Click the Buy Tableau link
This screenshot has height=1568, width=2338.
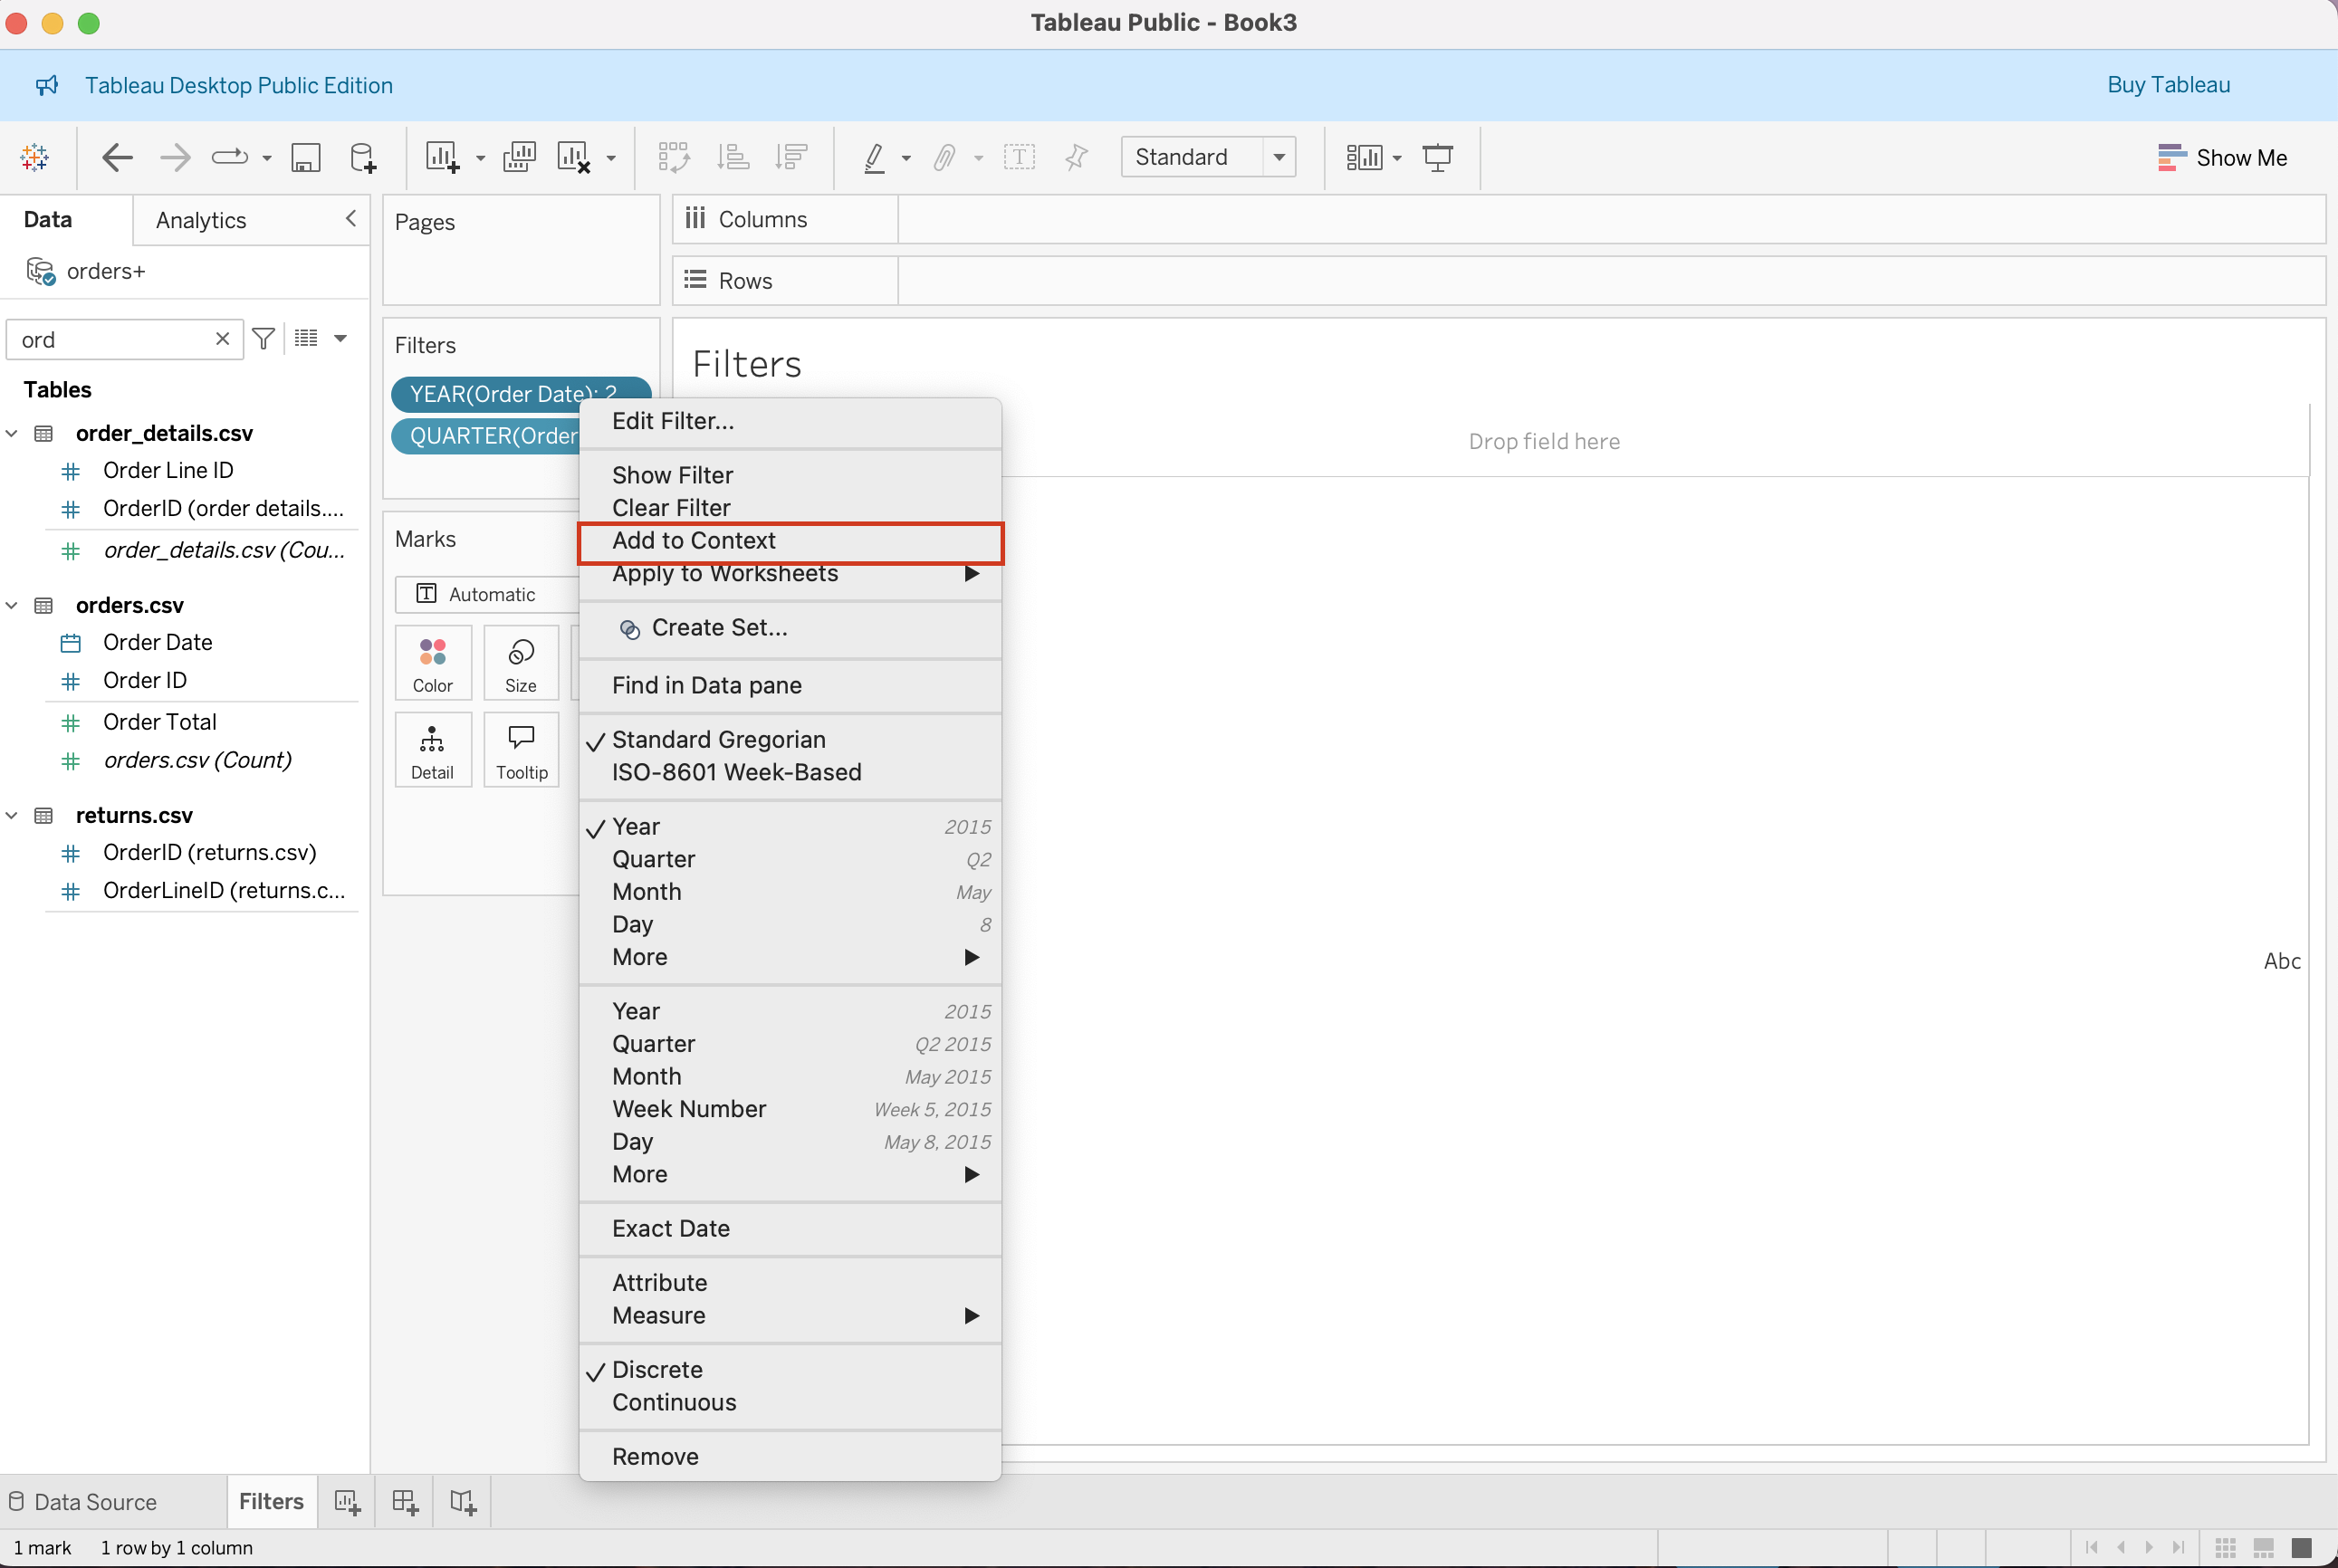click(2168, 85)
